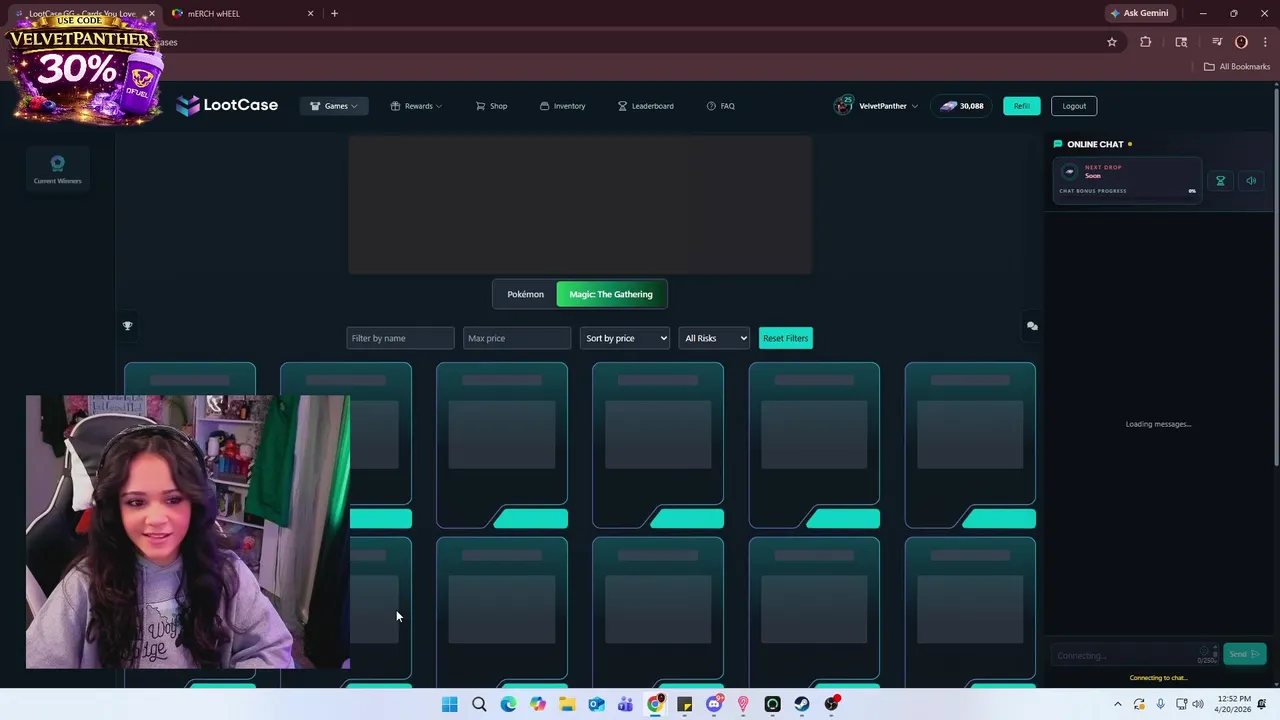Open the browser Extensions puzzle icon
Image resolution: width=1280 pixels, height=720 pixels.
click(x=1146, y=42)
